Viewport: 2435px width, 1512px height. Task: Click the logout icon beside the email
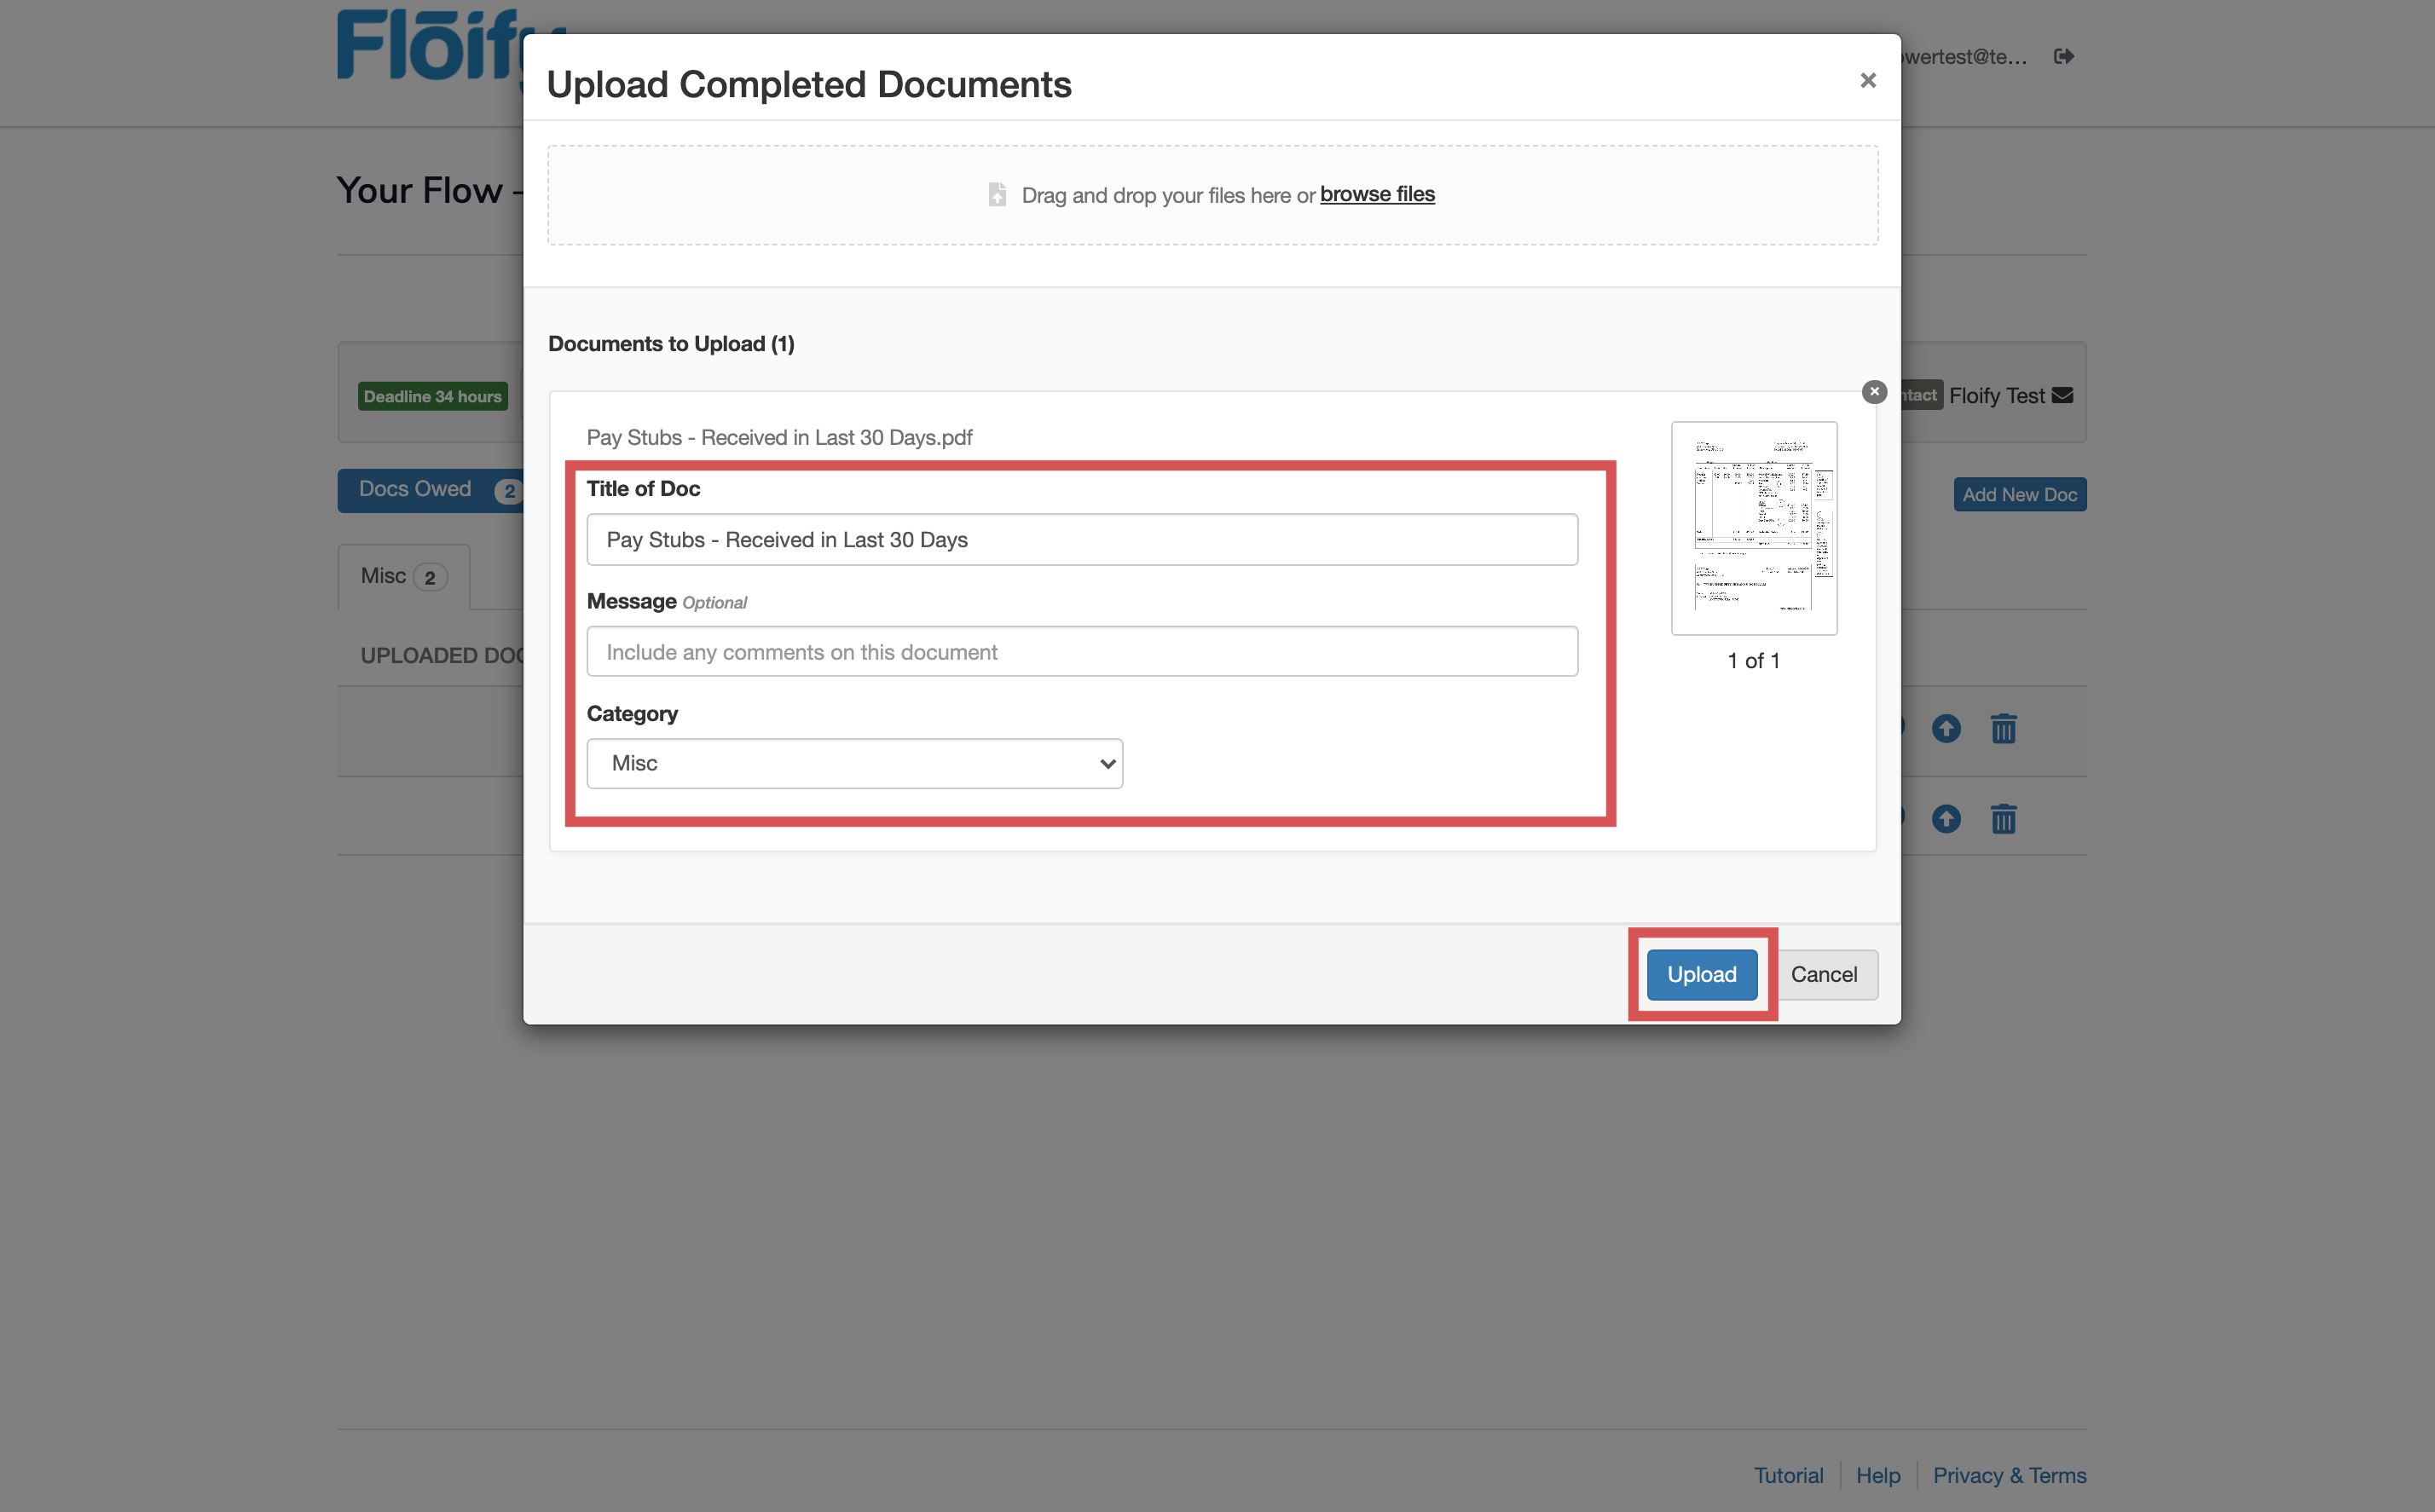coord(2063,56)
